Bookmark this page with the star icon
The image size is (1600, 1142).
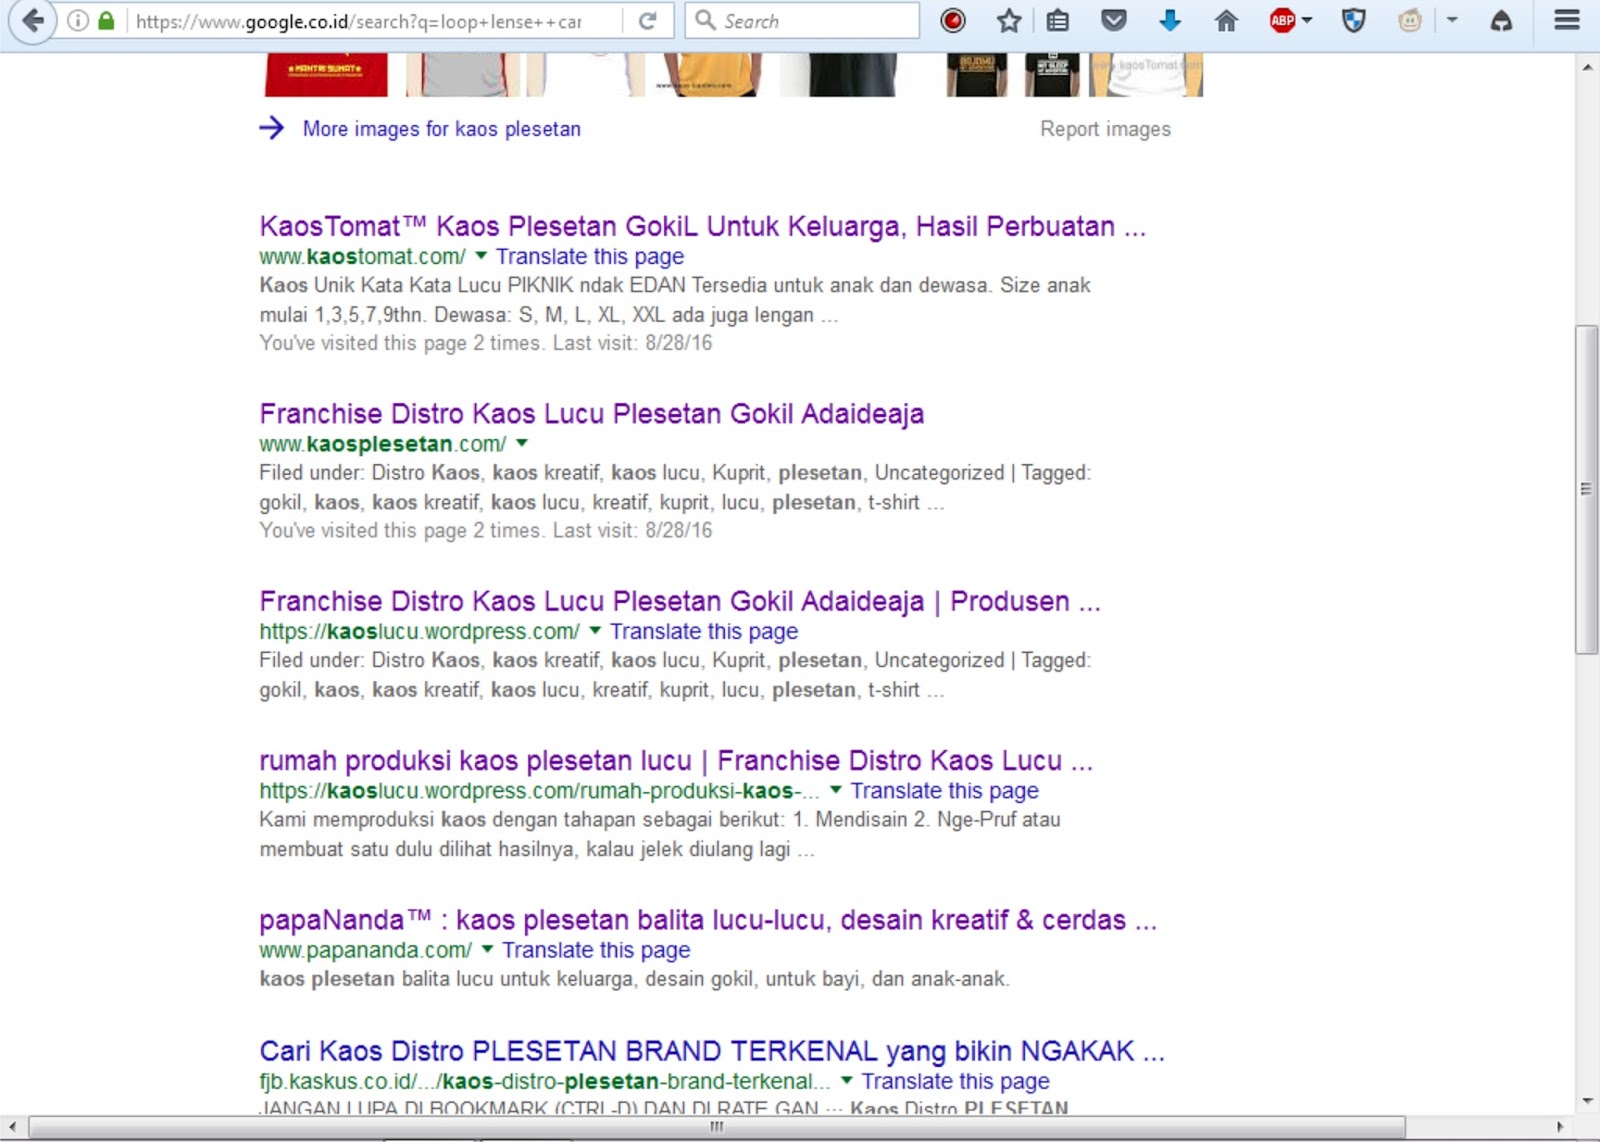1009,20
